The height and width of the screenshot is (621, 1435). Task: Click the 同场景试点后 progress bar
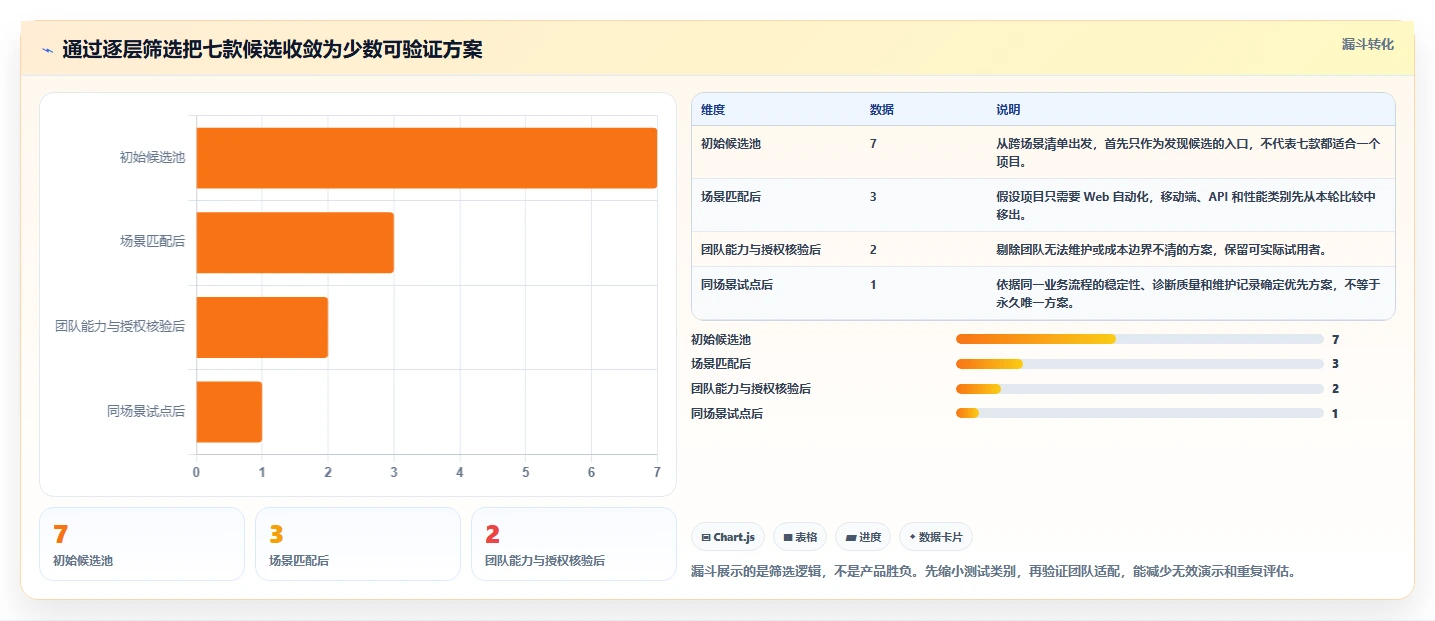coord(1140,413)
